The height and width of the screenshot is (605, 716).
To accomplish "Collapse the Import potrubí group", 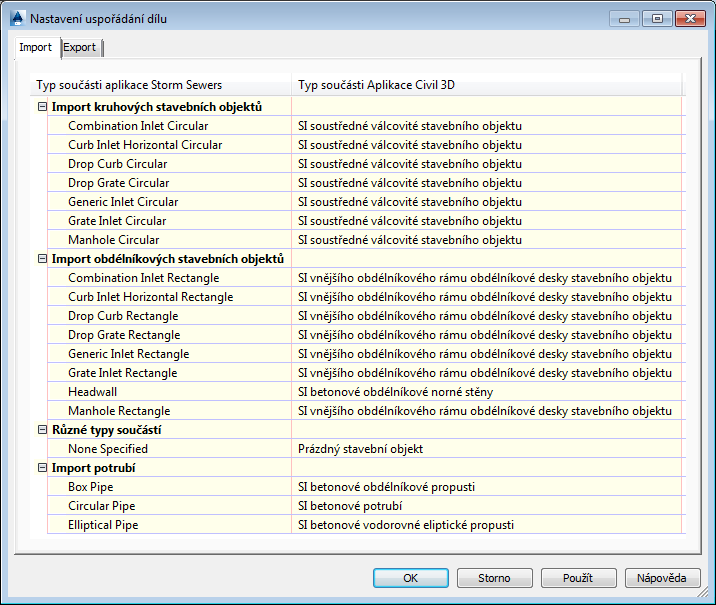I will [42, 468].
